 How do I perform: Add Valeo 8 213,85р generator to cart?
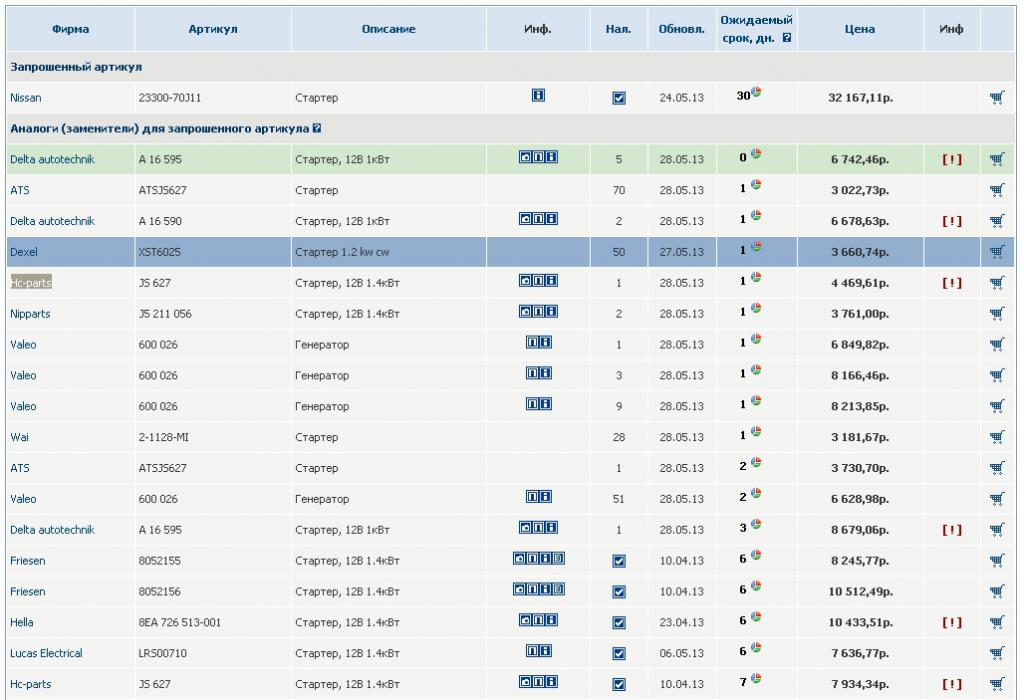pos(997,406)
